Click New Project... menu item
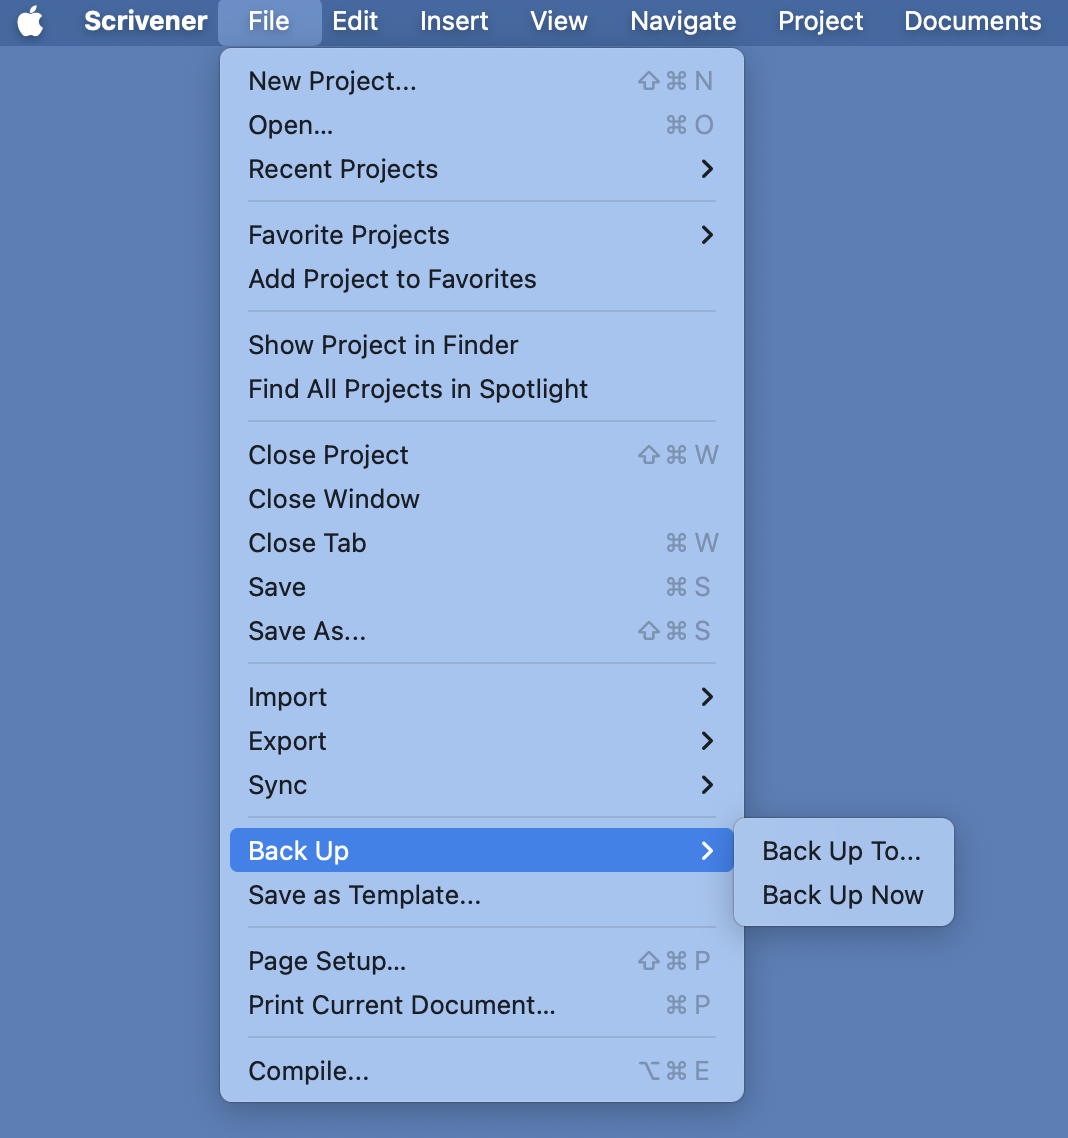The image size is (1068, 1138). coord(482,81)
